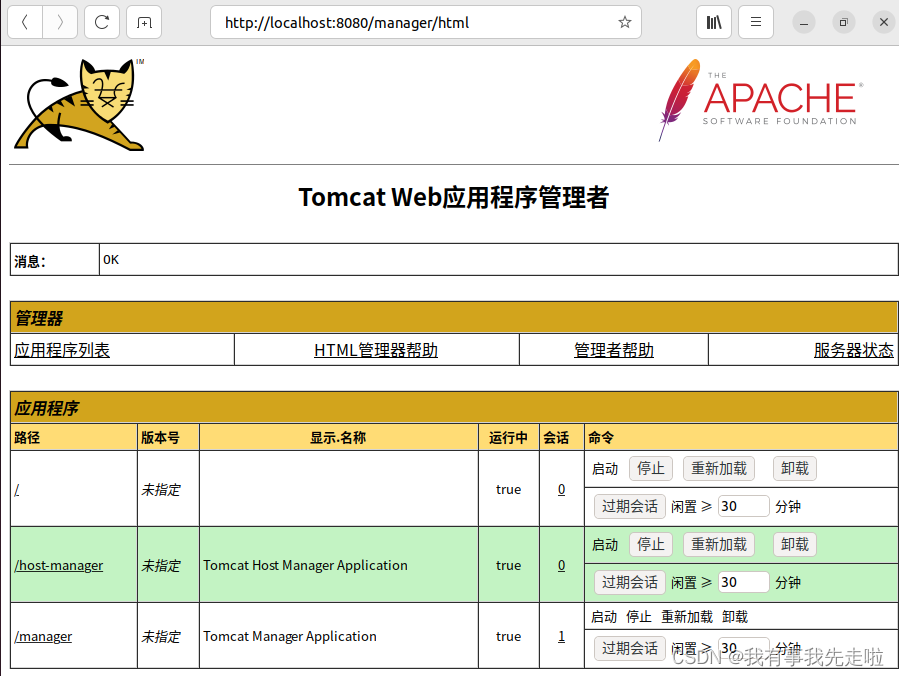899x676 pixels.
Task: Click Tomcat Host Manager Application name
Action: [x=305, y=565]
